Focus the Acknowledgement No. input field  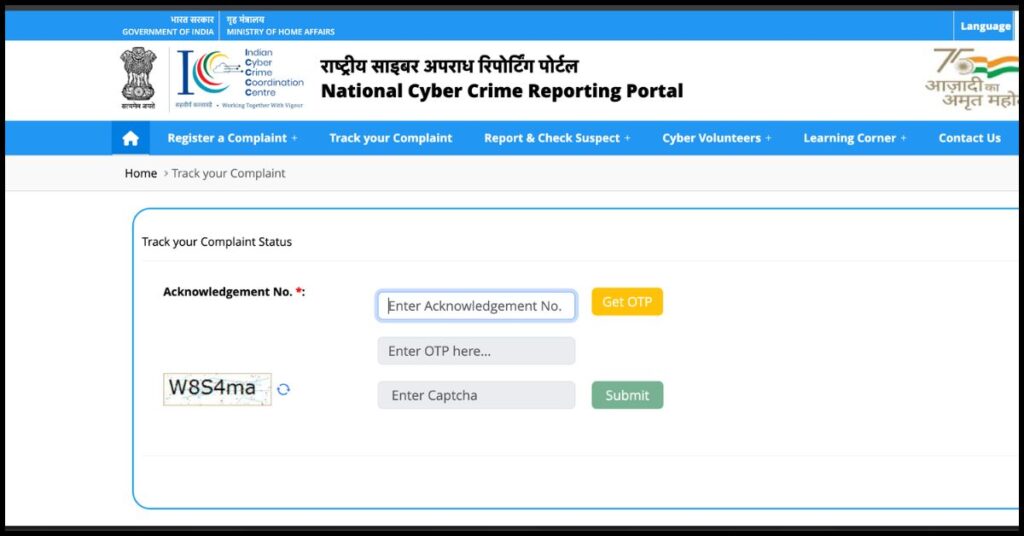click(x=476, y=306)
